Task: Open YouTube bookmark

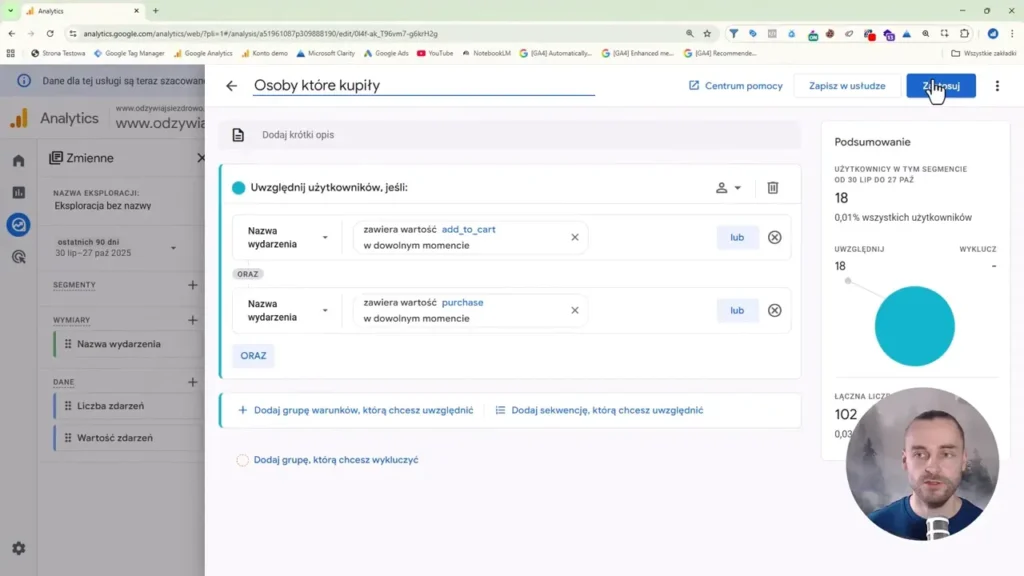Action: [435, 53]
